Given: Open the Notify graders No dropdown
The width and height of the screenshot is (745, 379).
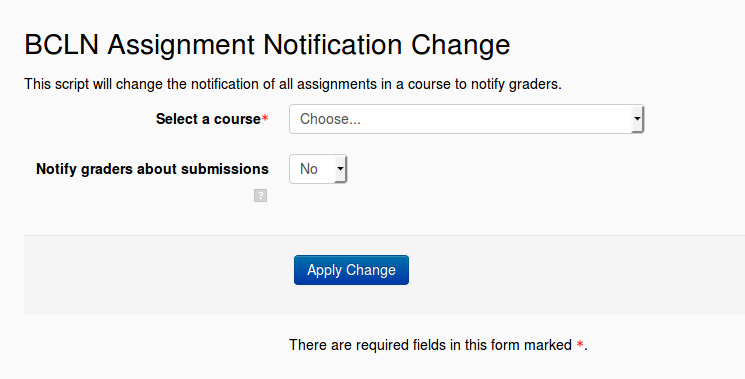Looking at the screenshot, I should [x=318, y=169].
